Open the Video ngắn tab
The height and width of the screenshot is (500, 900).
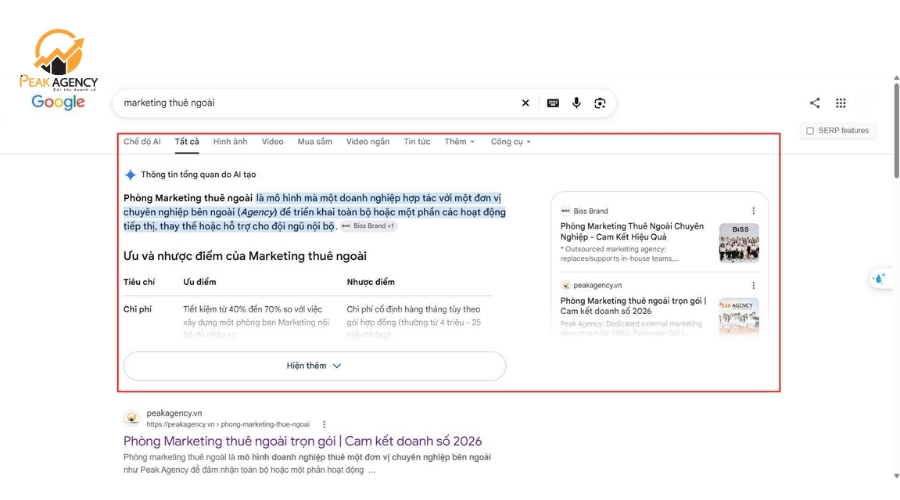(x=367, y=141)
